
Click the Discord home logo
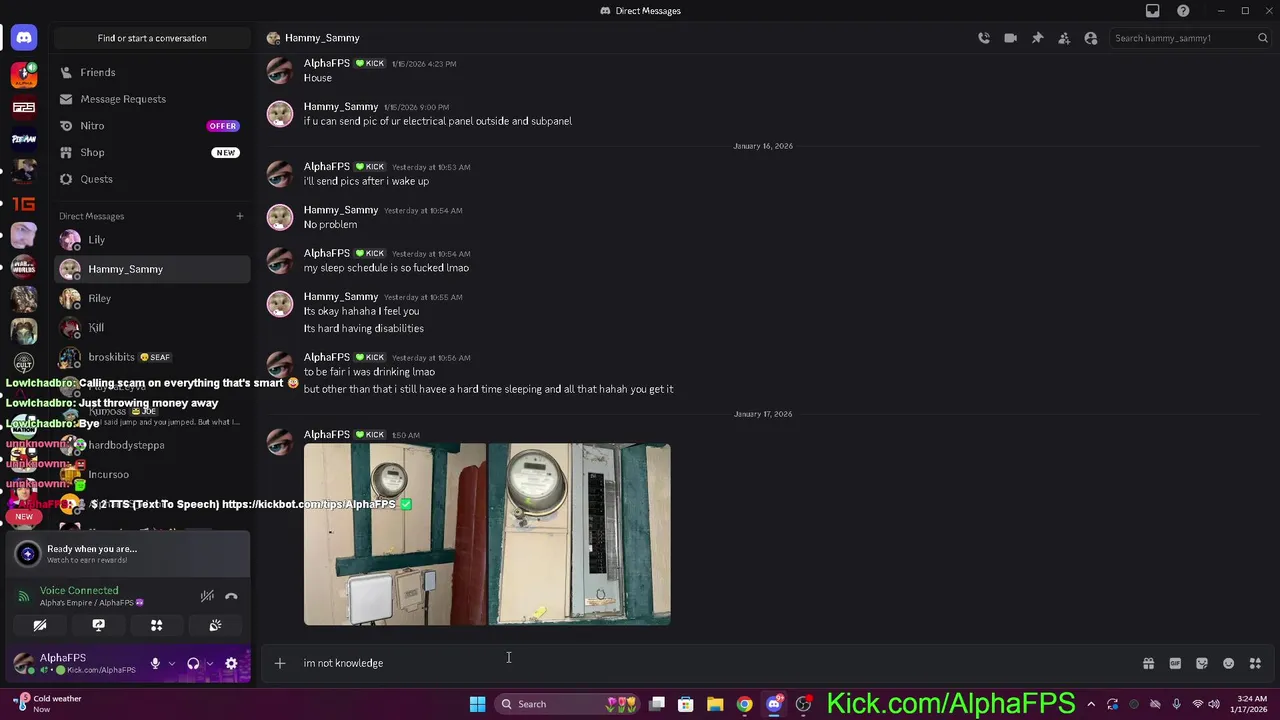[24, 38]
